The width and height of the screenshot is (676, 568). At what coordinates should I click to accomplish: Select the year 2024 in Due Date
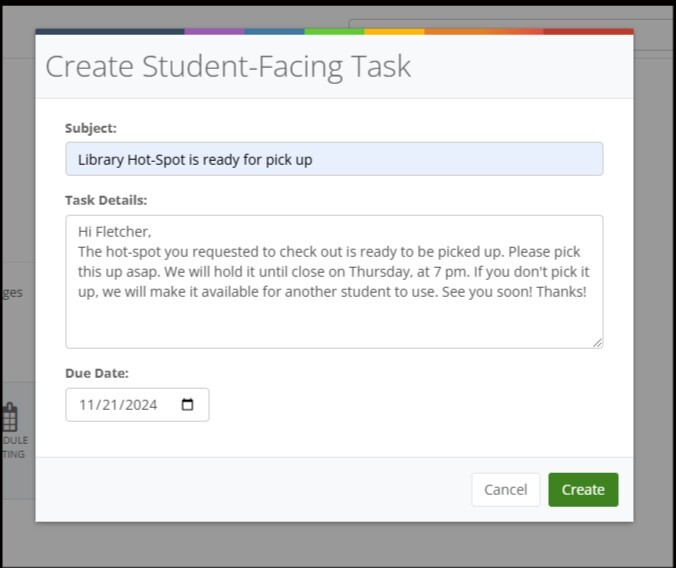tap(141, 405)
